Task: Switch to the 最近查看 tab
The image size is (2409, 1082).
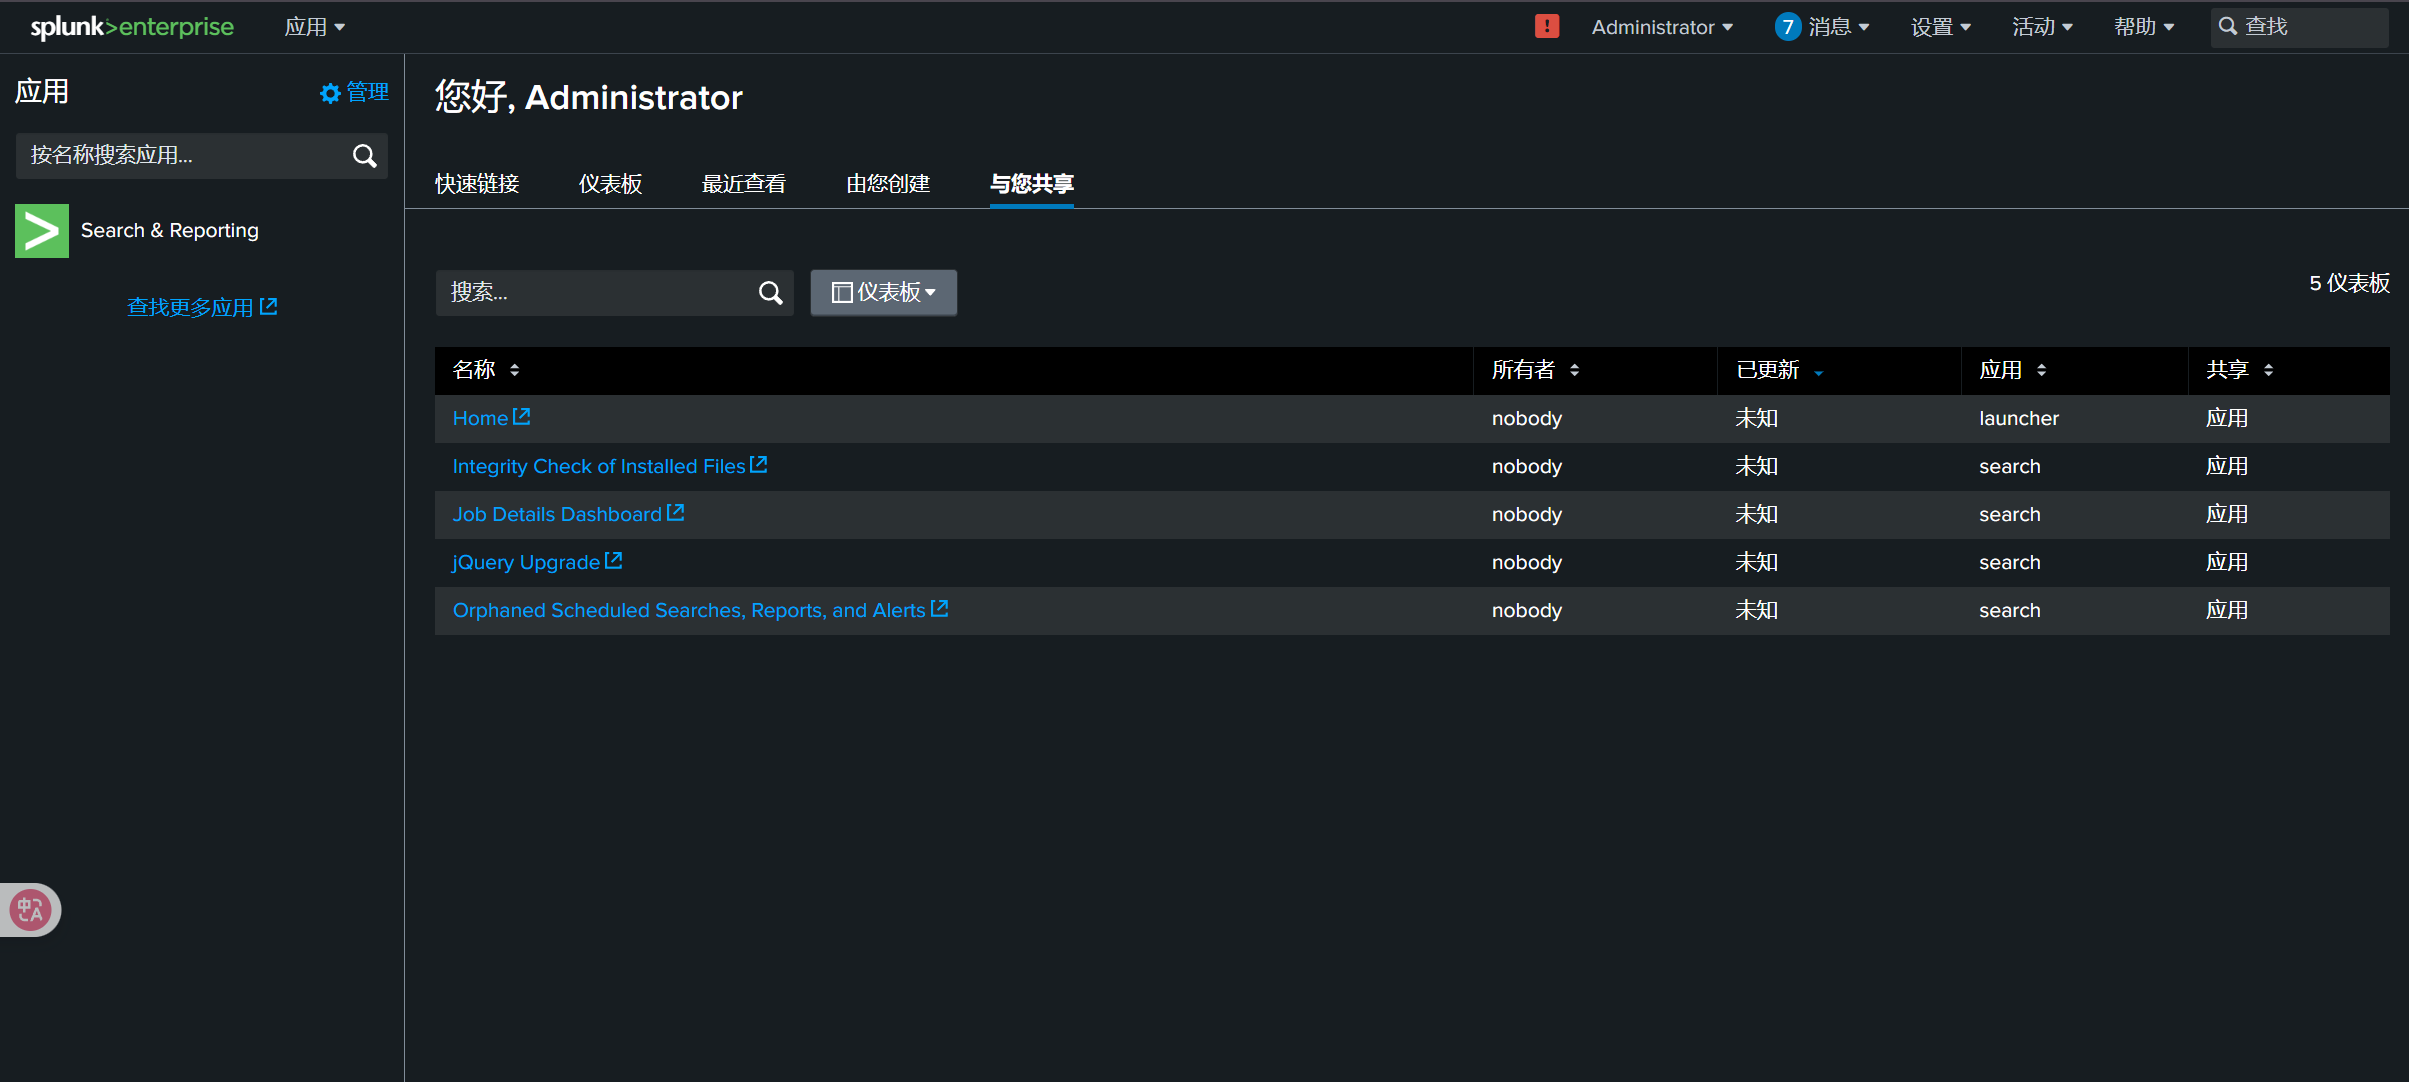Action: coord(743,184)
